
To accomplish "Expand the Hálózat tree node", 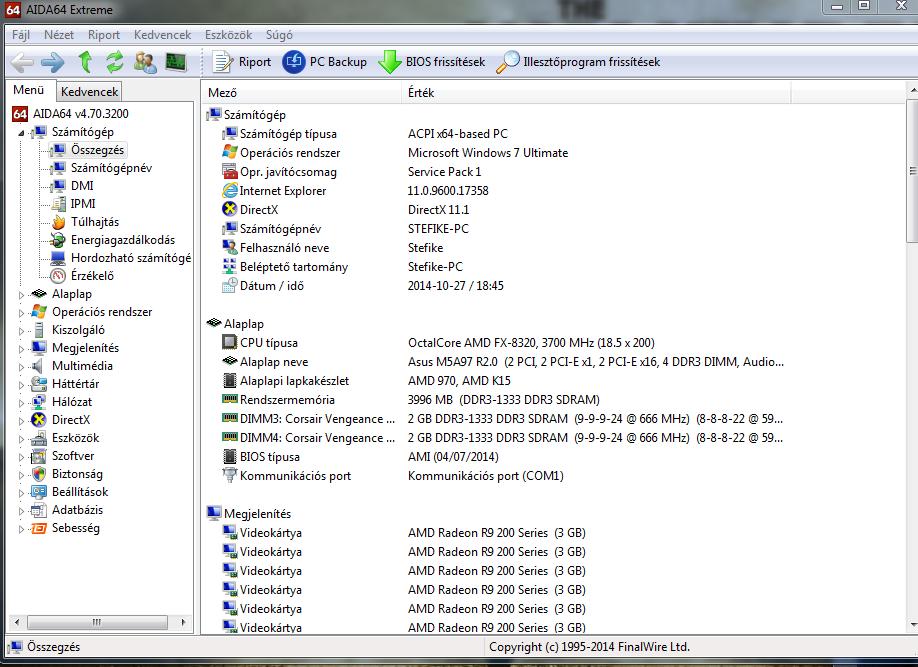I will (x=21, y=403).
